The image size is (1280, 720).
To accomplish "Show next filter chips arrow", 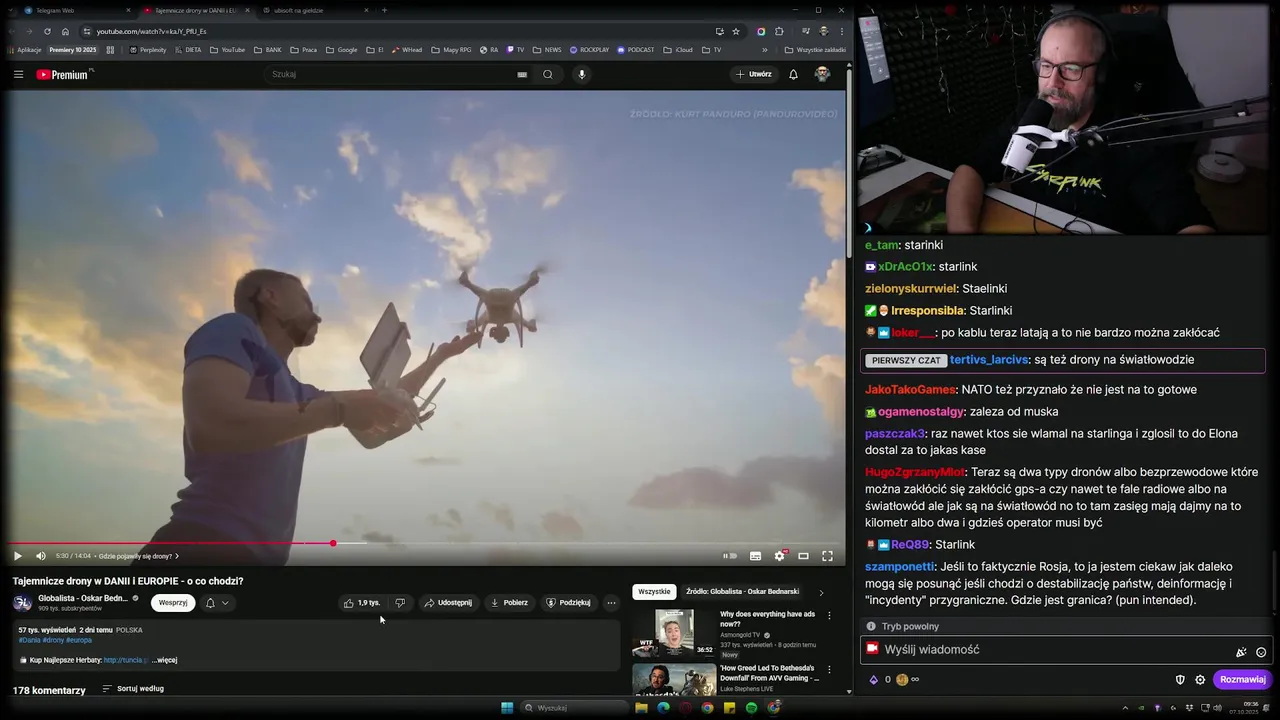I will click(821, 592).
